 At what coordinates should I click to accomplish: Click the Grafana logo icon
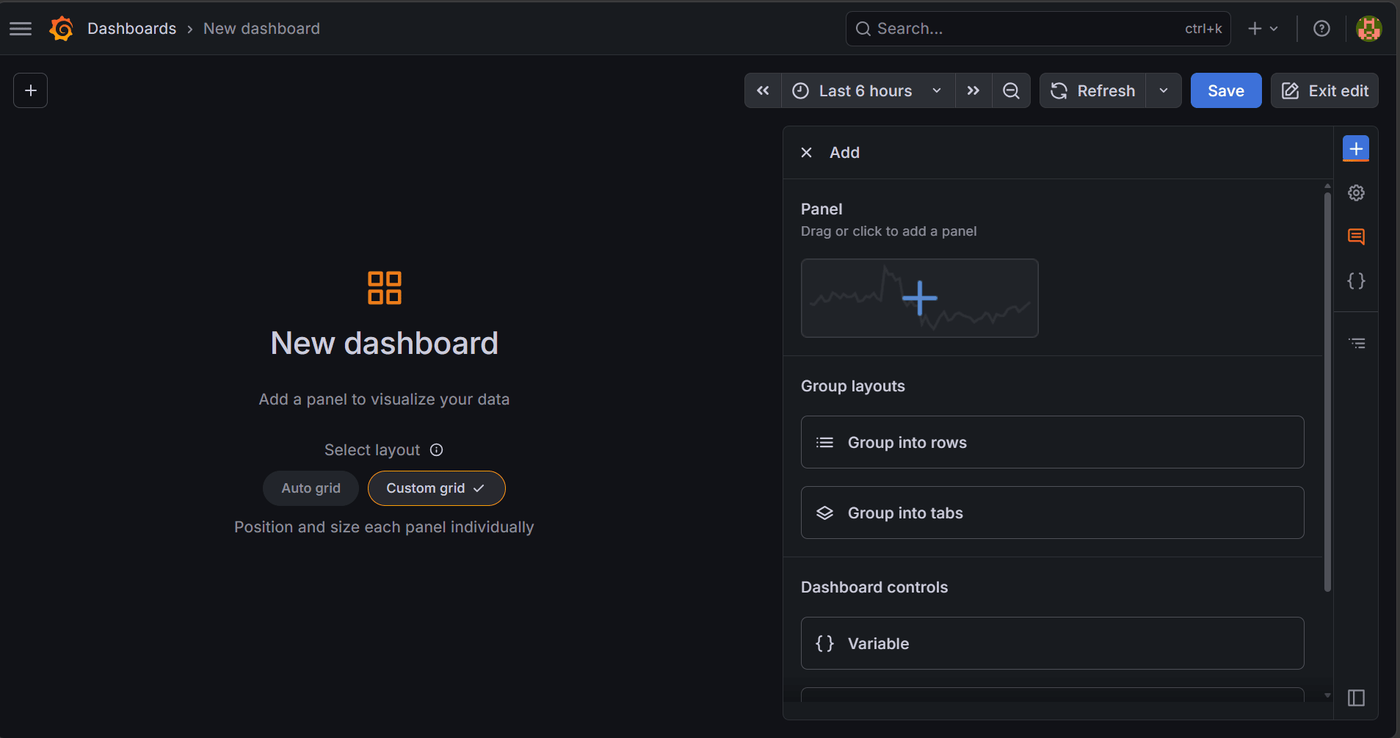[61, 29]
